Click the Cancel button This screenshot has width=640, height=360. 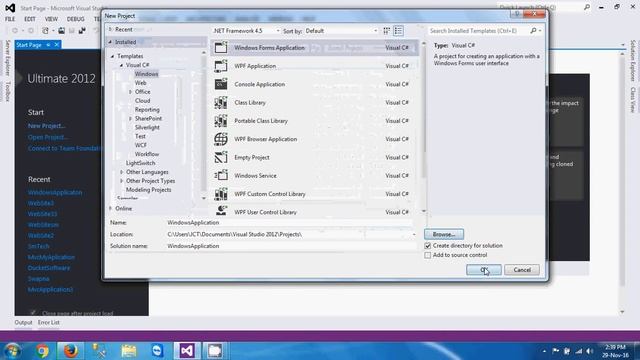pos(522,270)
